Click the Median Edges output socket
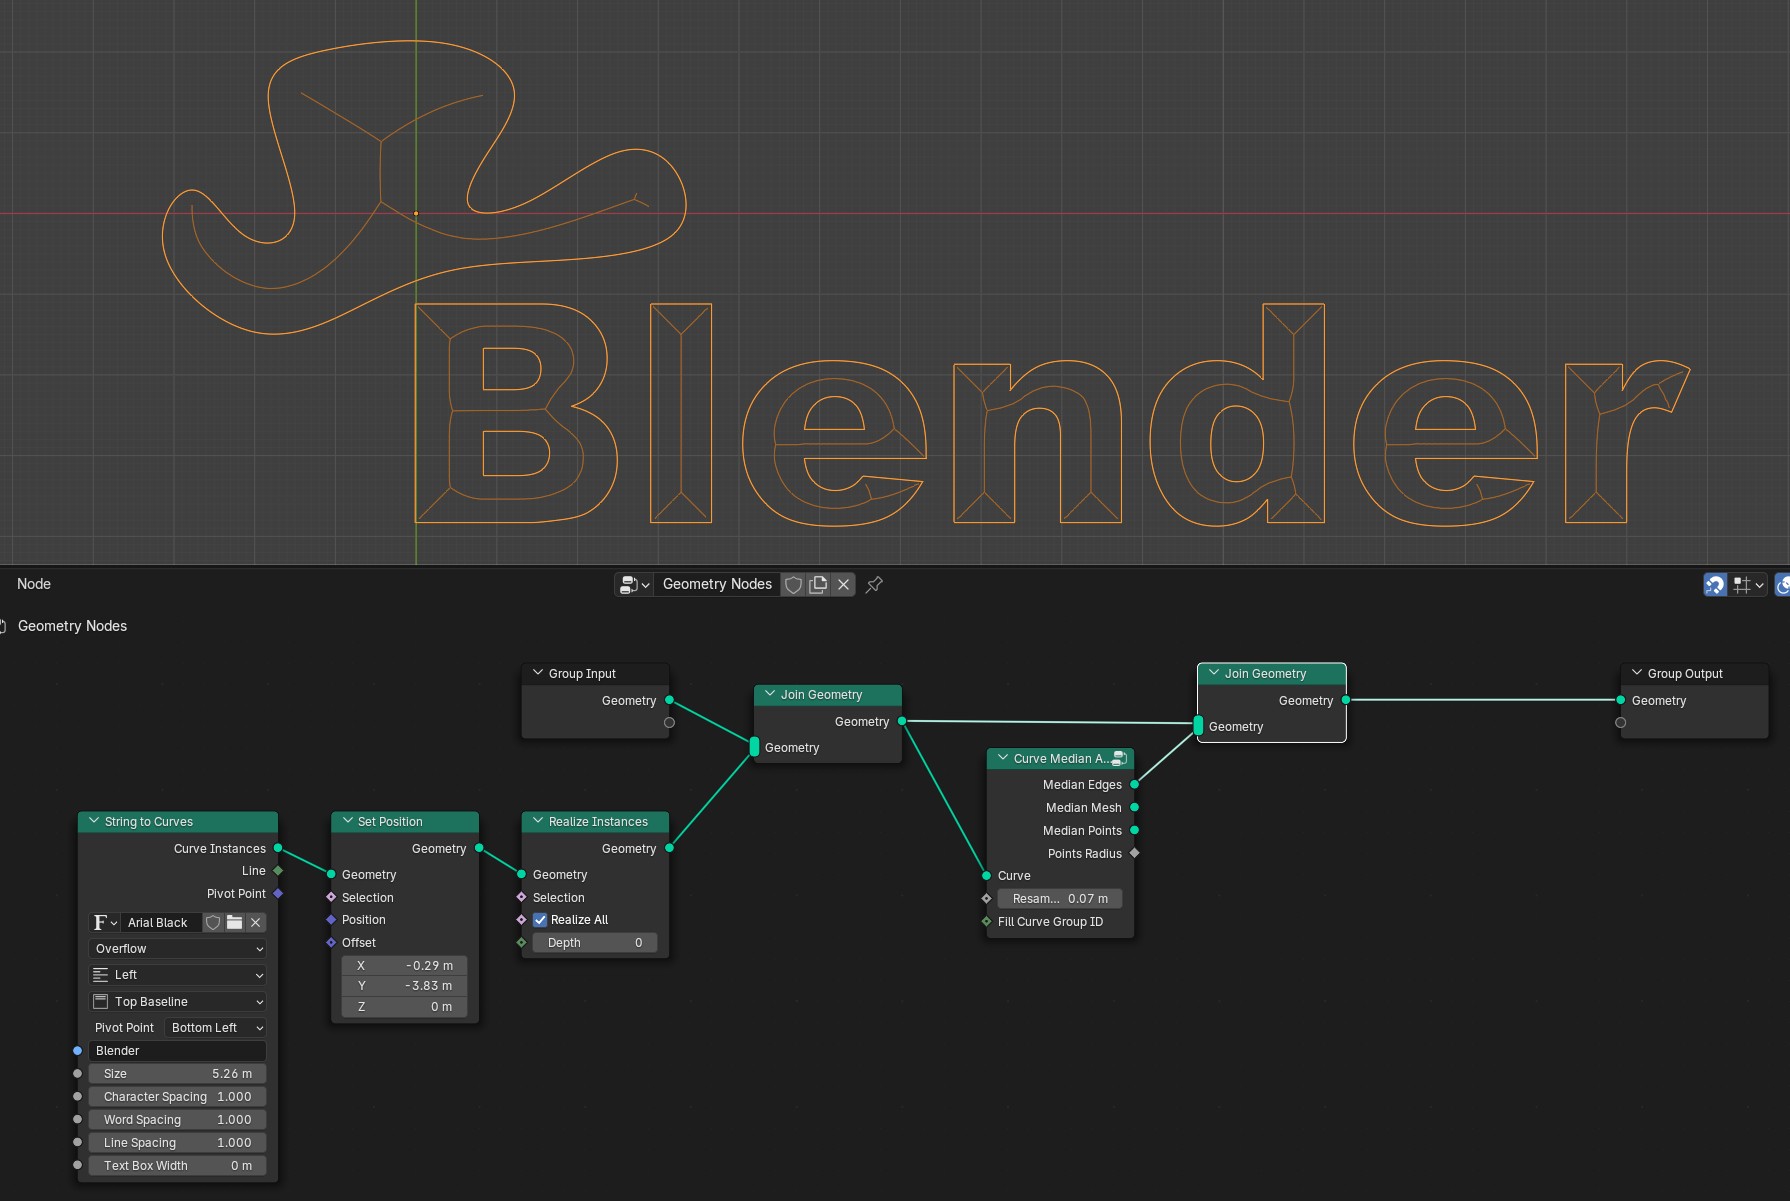 tap(1134, 785)
